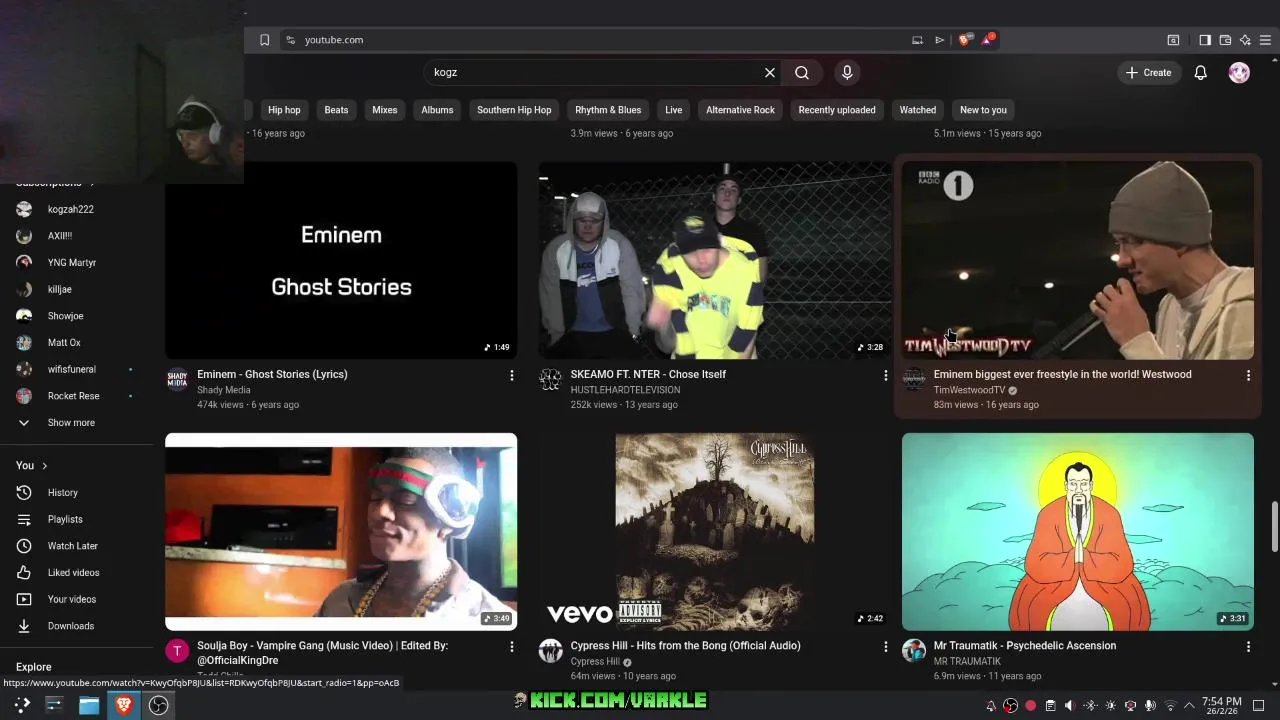Click the OBS Studio icon in the taskbar

[x=158, y=705]
